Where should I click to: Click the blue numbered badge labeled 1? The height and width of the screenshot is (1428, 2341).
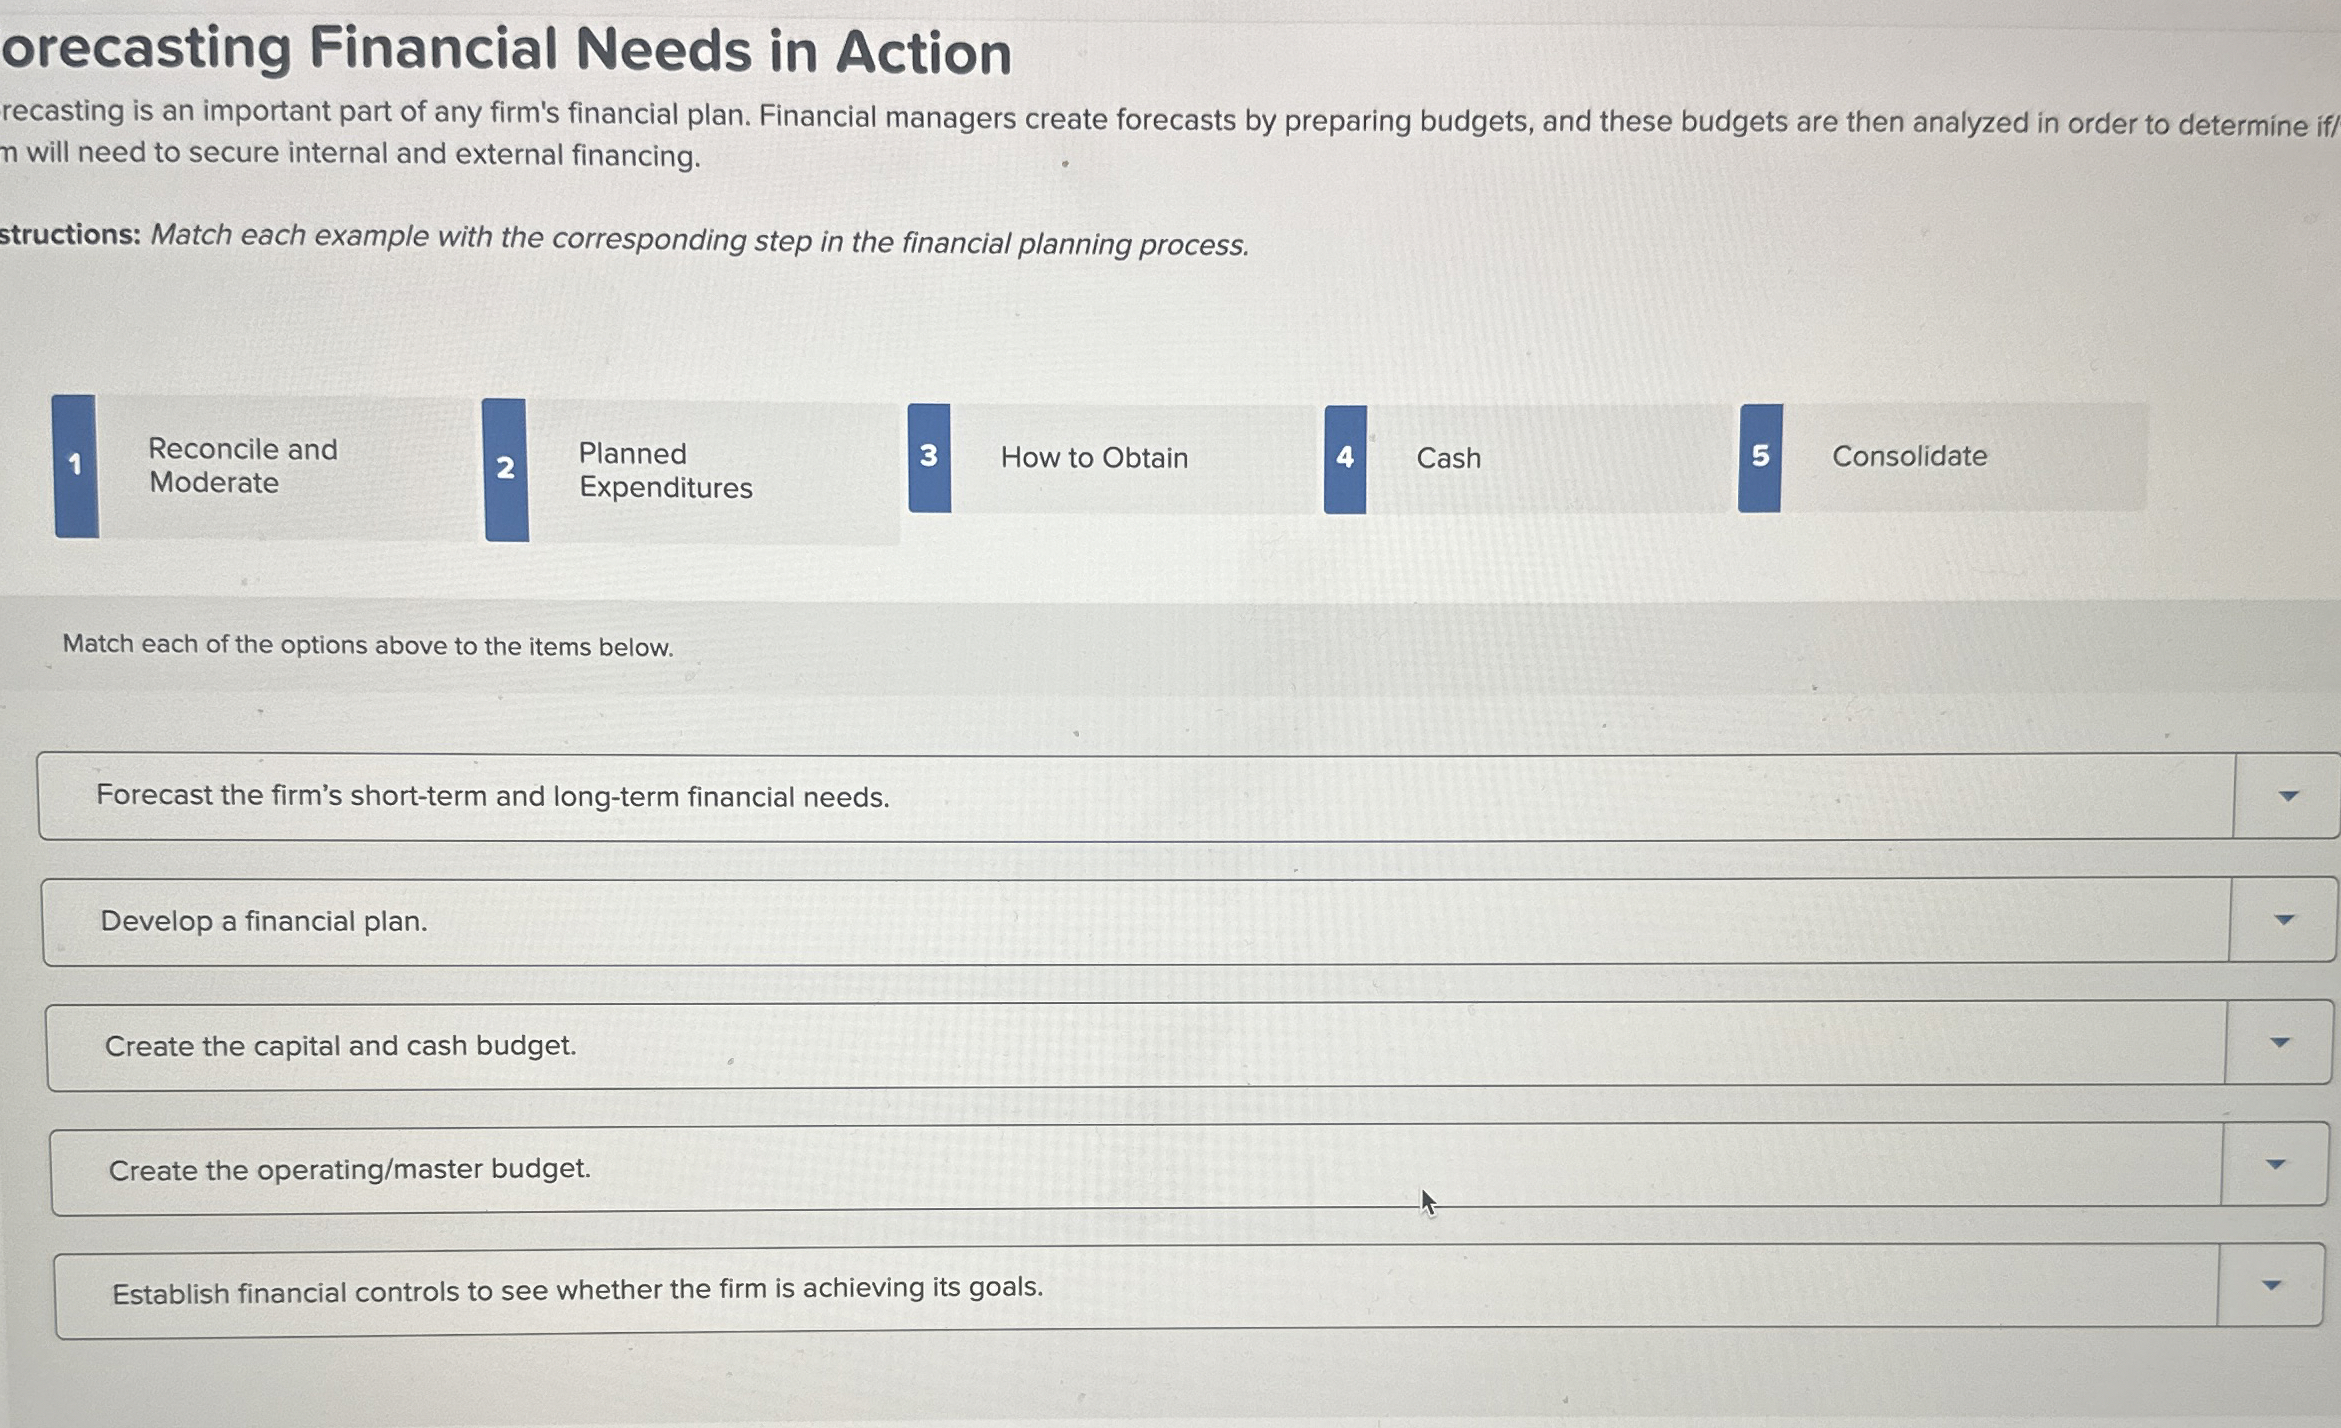[76, 466]
